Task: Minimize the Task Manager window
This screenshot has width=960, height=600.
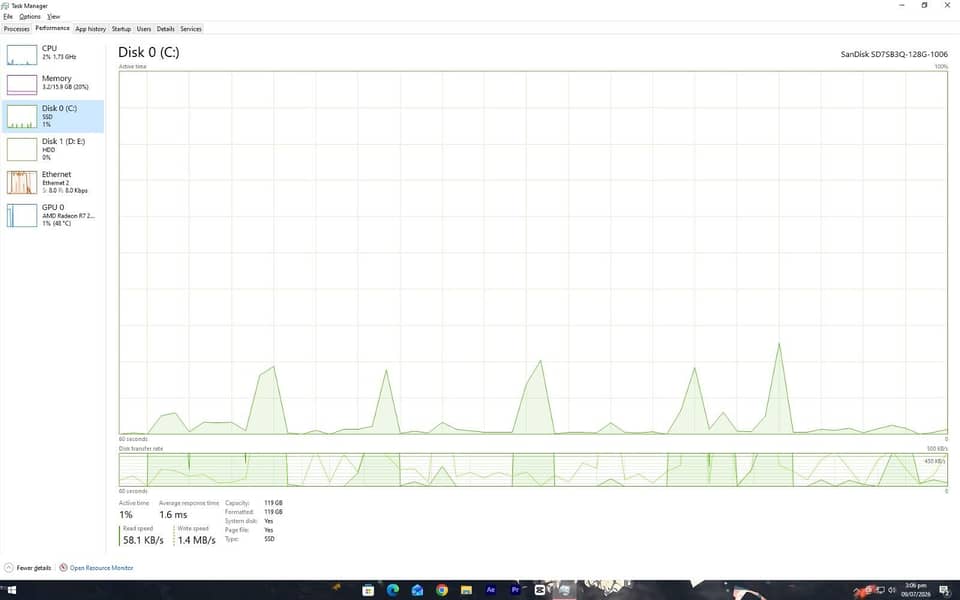Action: [x=902, y=6]
